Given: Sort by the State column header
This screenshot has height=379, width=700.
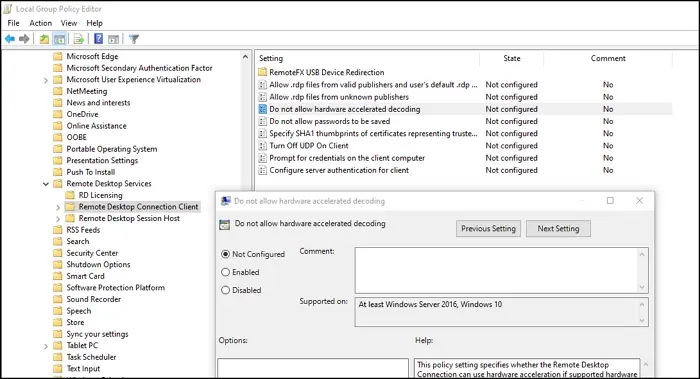Looking at the screenshot, I should pyautogui.click(x=512, y=58).
